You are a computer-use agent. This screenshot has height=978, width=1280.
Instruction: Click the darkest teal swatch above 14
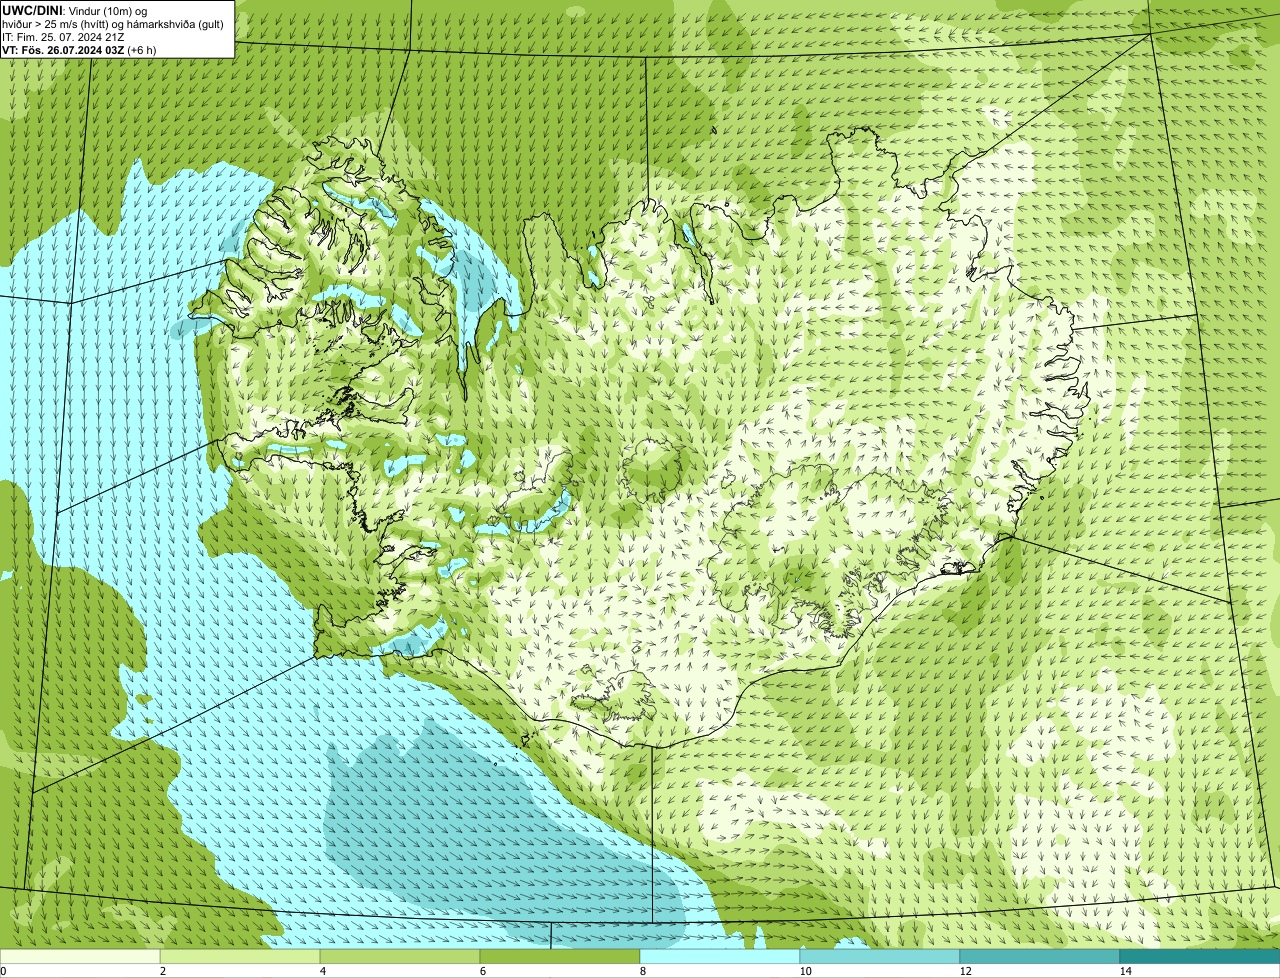(1199, 956)
